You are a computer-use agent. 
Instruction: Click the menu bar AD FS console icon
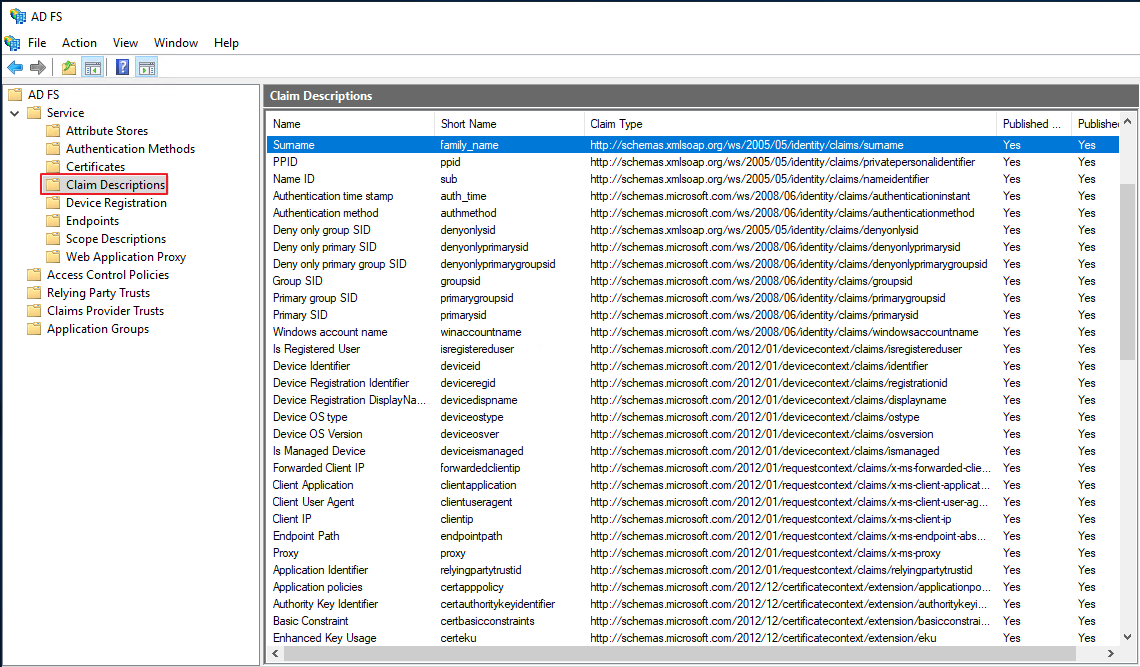pos(12,42)
